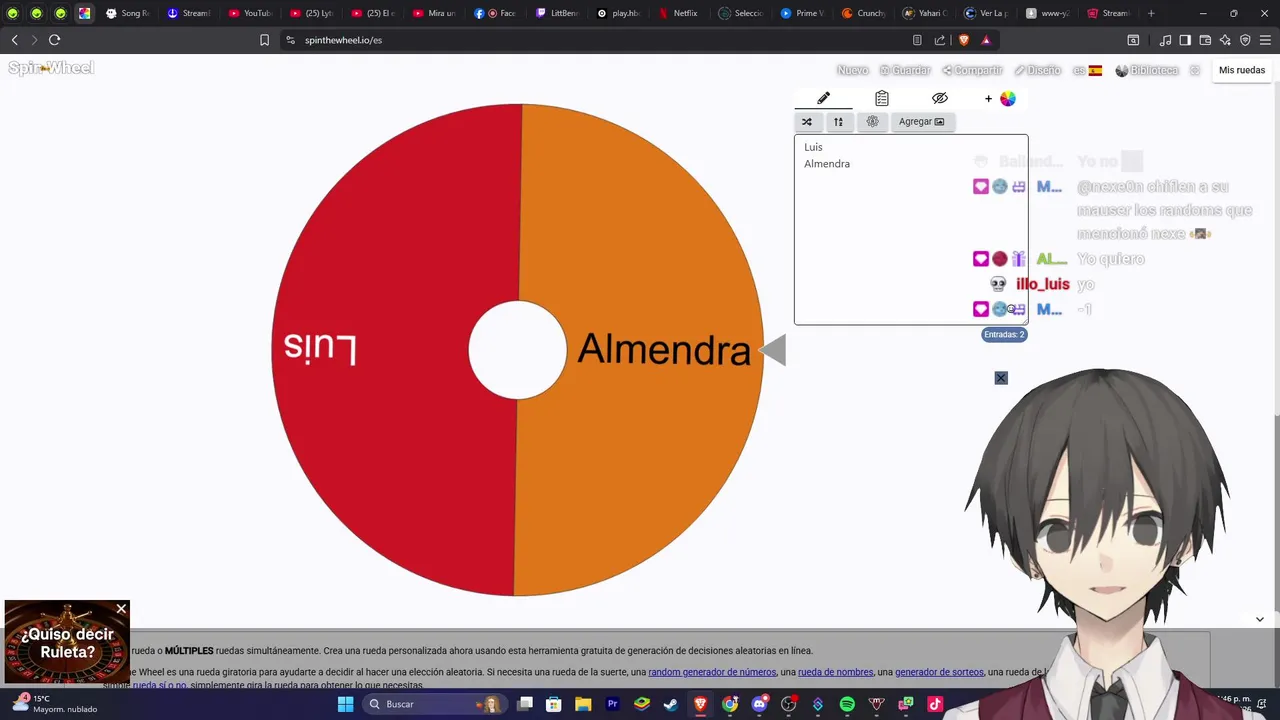Viewport: 1280px width, 720px height.
Task: Select the Almendra entry line
Action: tap(827, 164)
